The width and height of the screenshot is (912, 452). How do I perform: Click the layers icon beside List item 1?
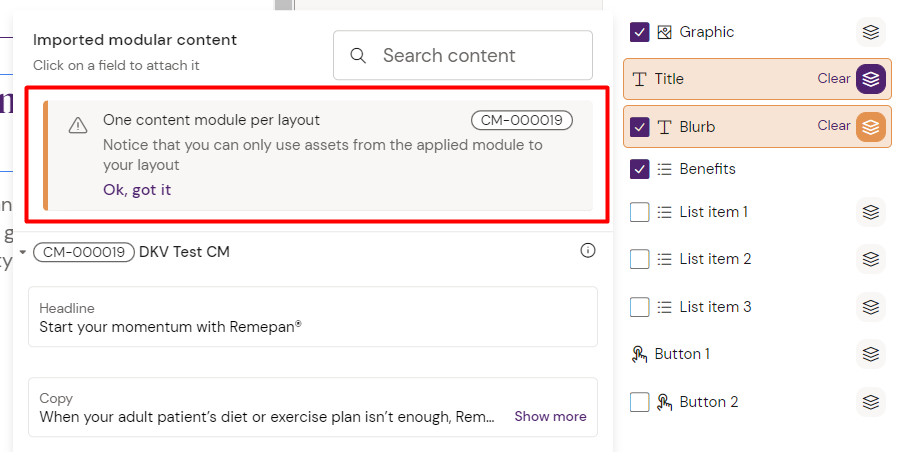[x=871, y=212]
